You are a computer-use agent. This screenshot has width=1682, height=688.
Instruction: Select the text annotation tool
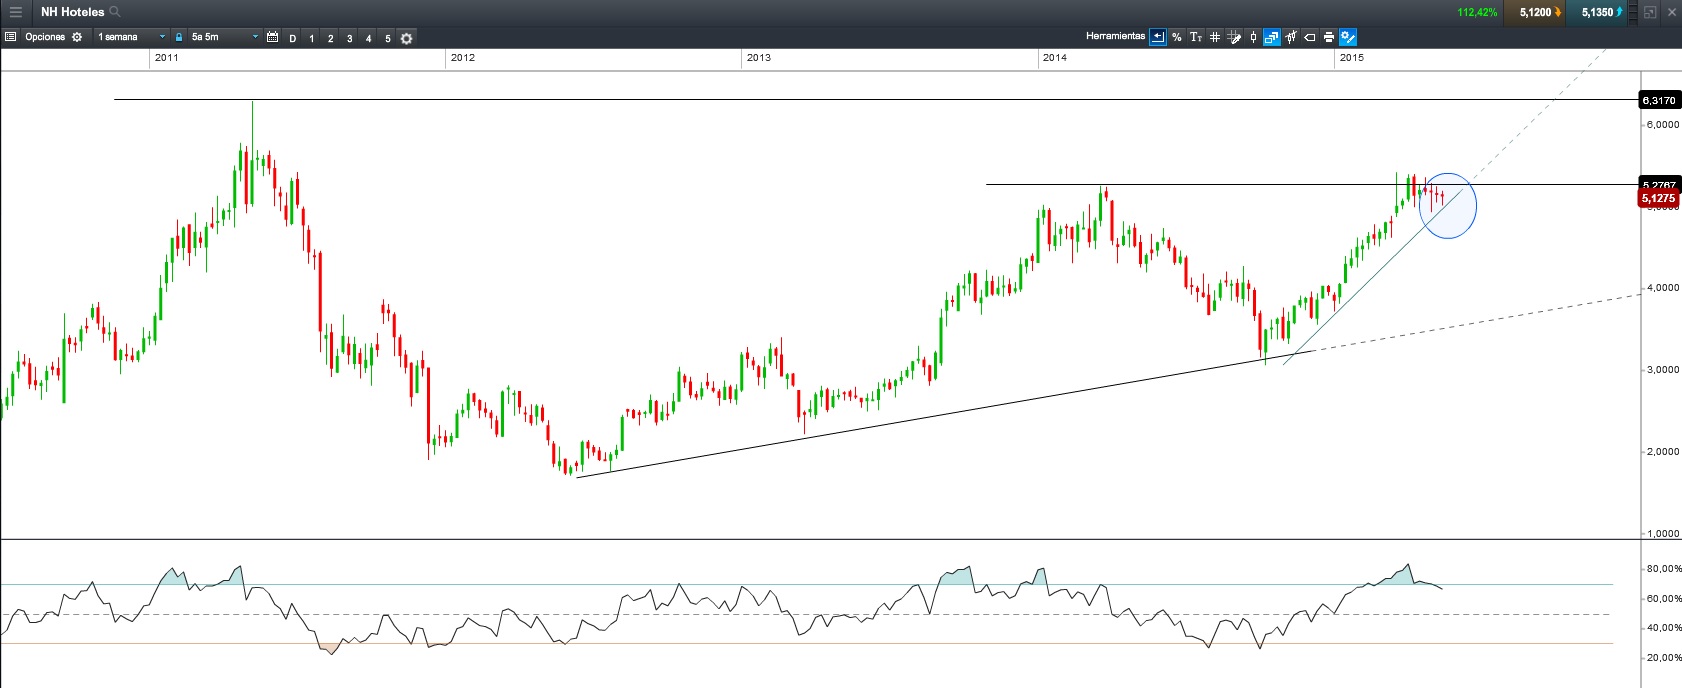(1196, 37)
